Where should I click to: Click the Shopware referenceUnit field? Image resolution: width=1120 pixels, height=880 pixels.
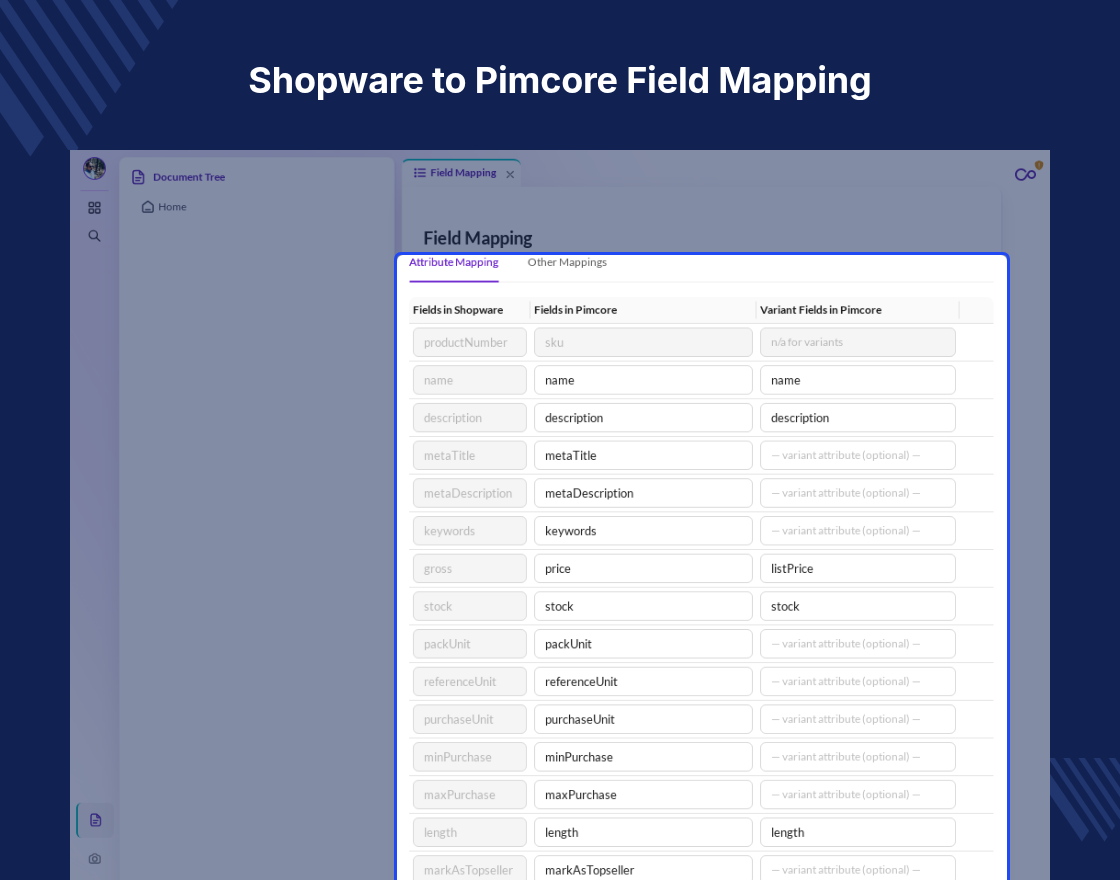[469, 682]
